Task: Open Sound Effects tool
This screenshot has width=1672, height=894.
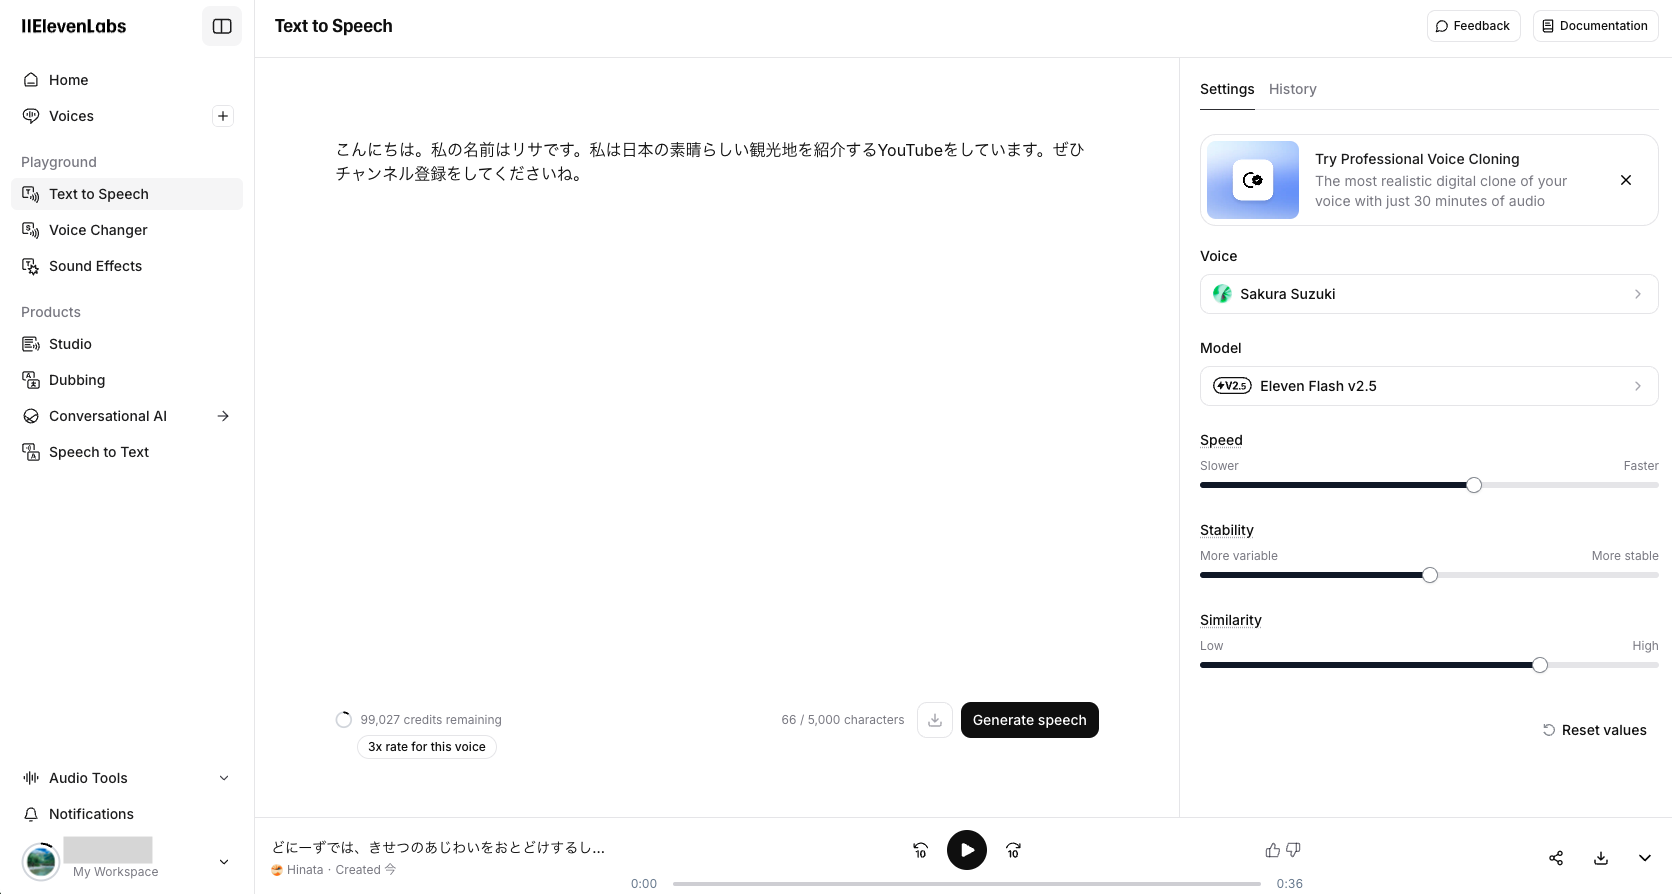Action: [127, 266]
